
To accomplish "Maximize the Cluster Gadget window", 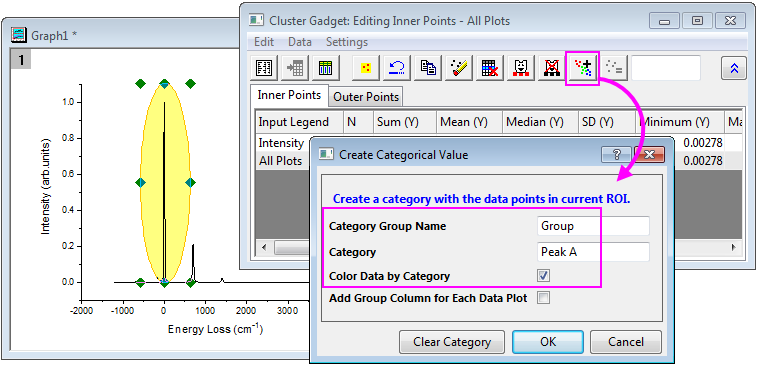I will coord(697,21).
